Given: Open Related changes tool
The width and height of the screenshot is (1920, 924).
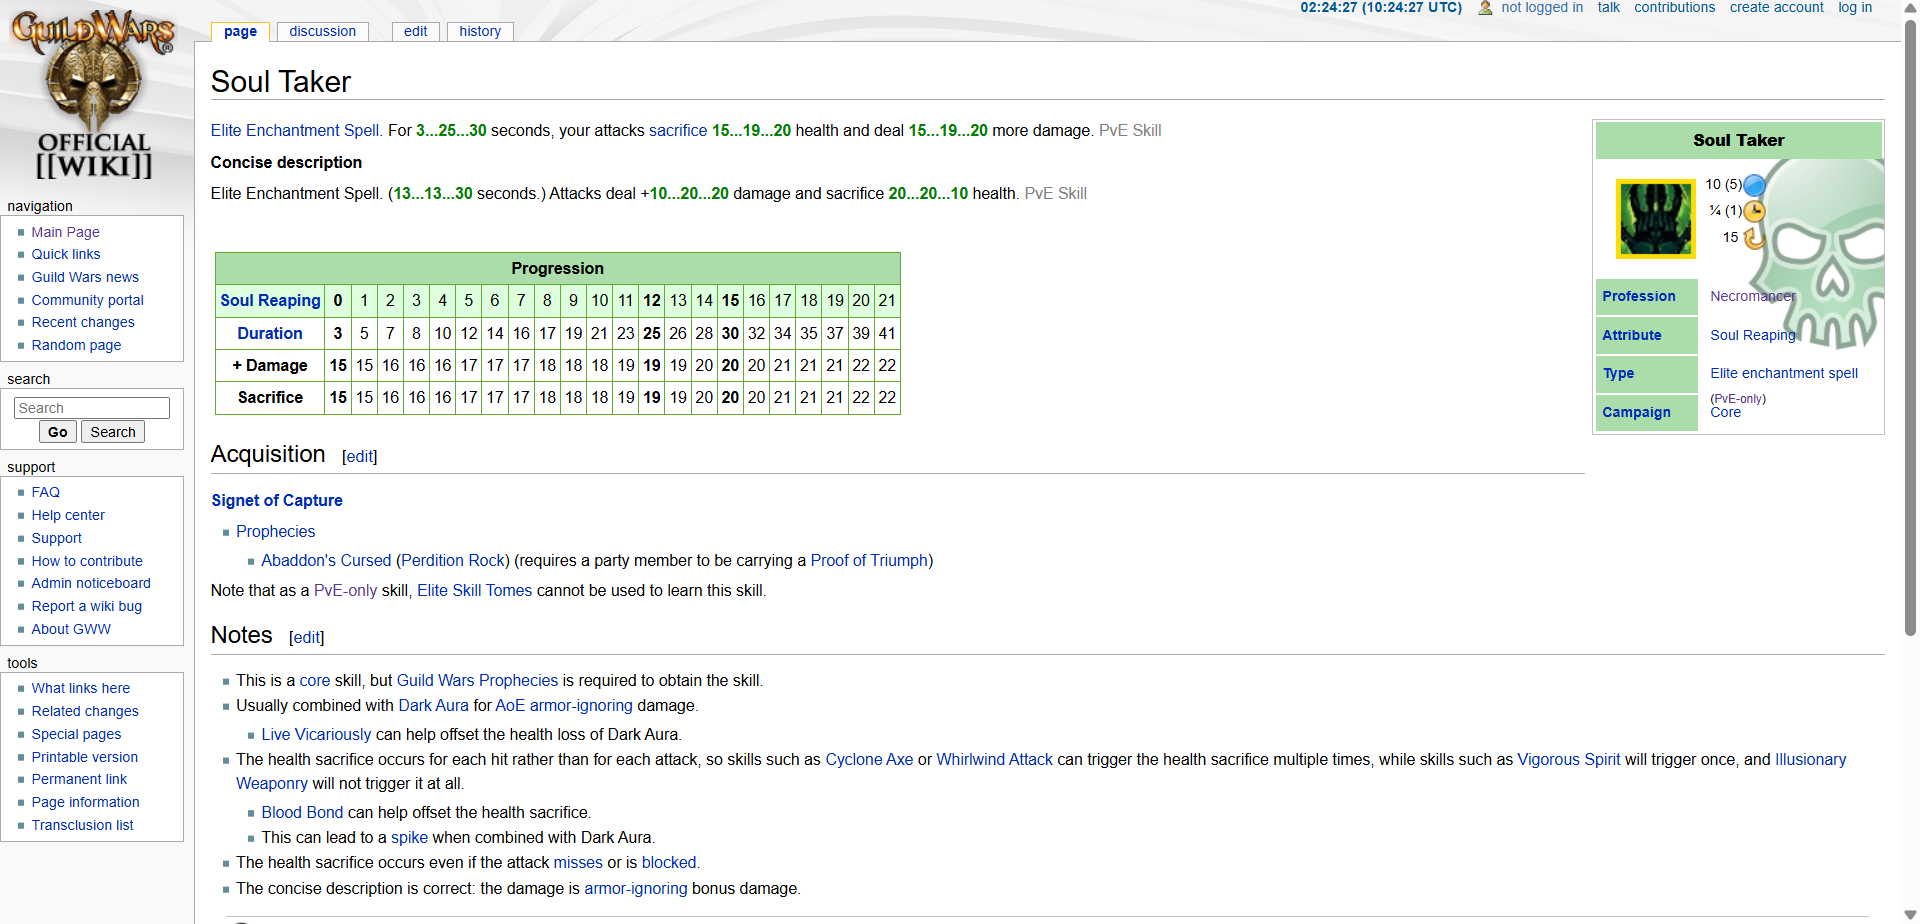Looking at the screenshot, I should (85, 711).
